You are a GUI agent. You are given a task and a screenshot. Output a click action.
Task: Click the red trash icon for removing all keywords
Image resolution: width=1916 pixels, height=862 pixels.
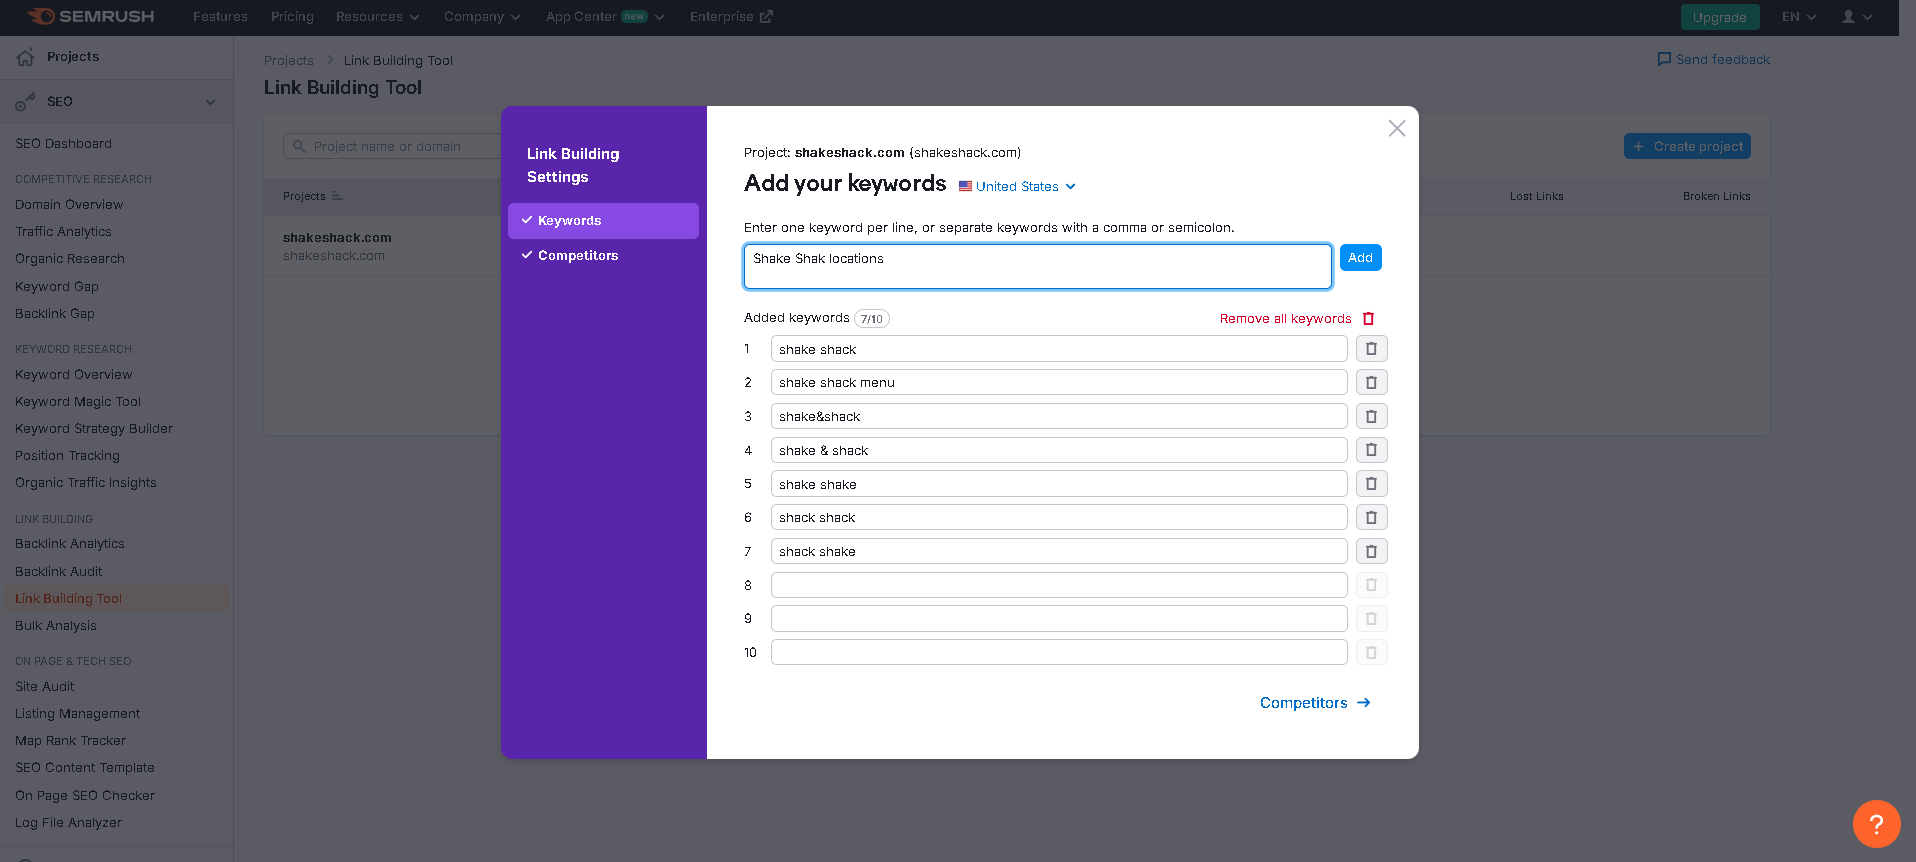click(1368, 319)
